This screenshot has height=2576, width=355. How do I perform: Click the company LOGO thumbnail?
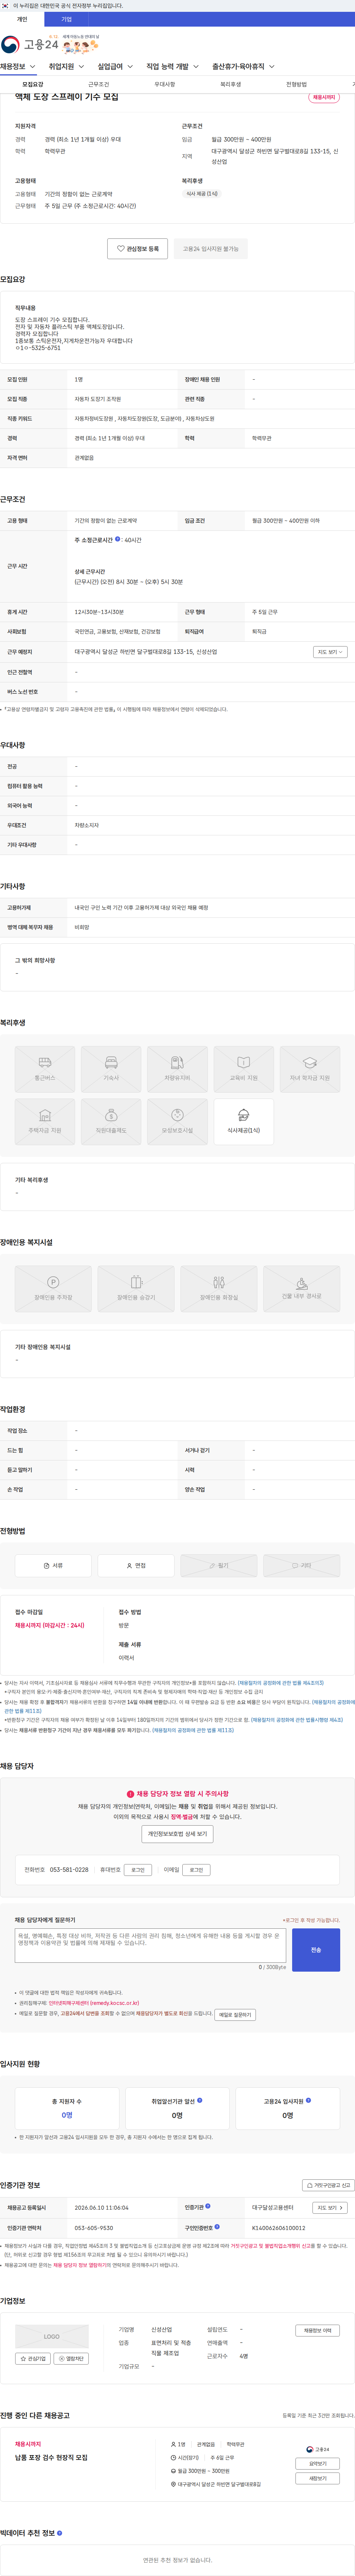tap(52, 2336)
